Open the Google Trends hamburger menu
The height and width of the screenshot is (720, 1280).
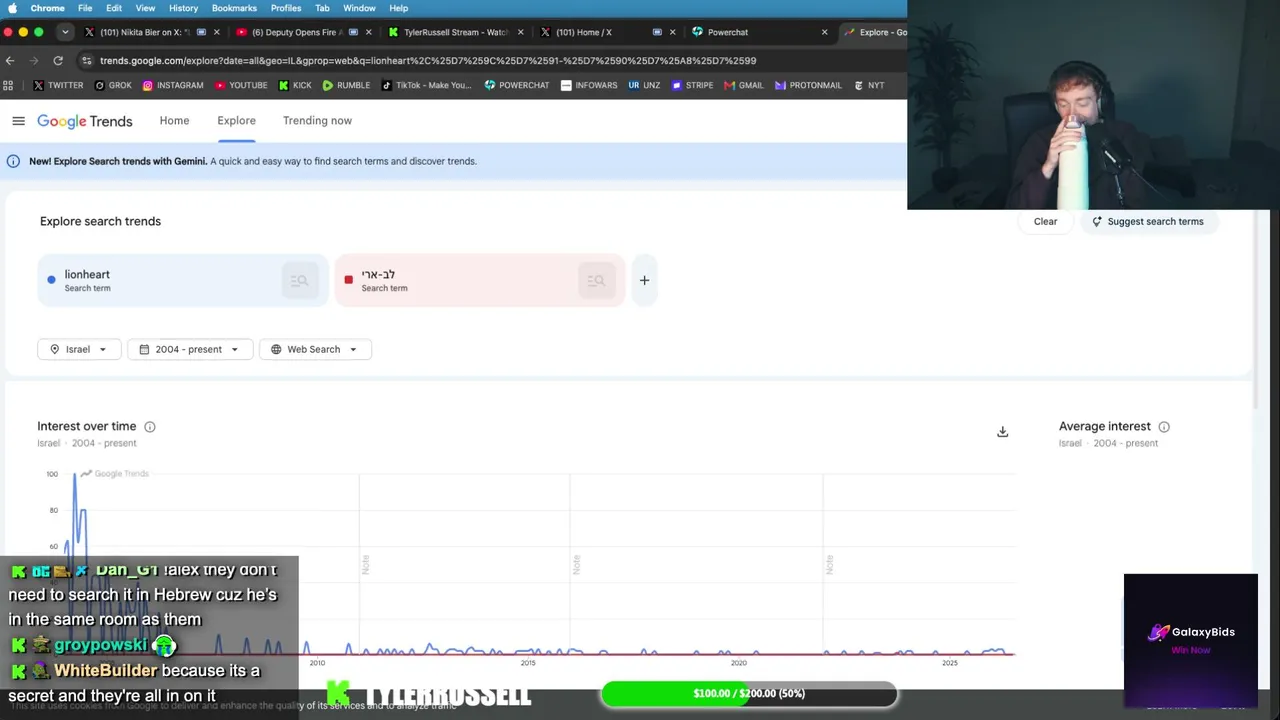(x=18, y=121)
